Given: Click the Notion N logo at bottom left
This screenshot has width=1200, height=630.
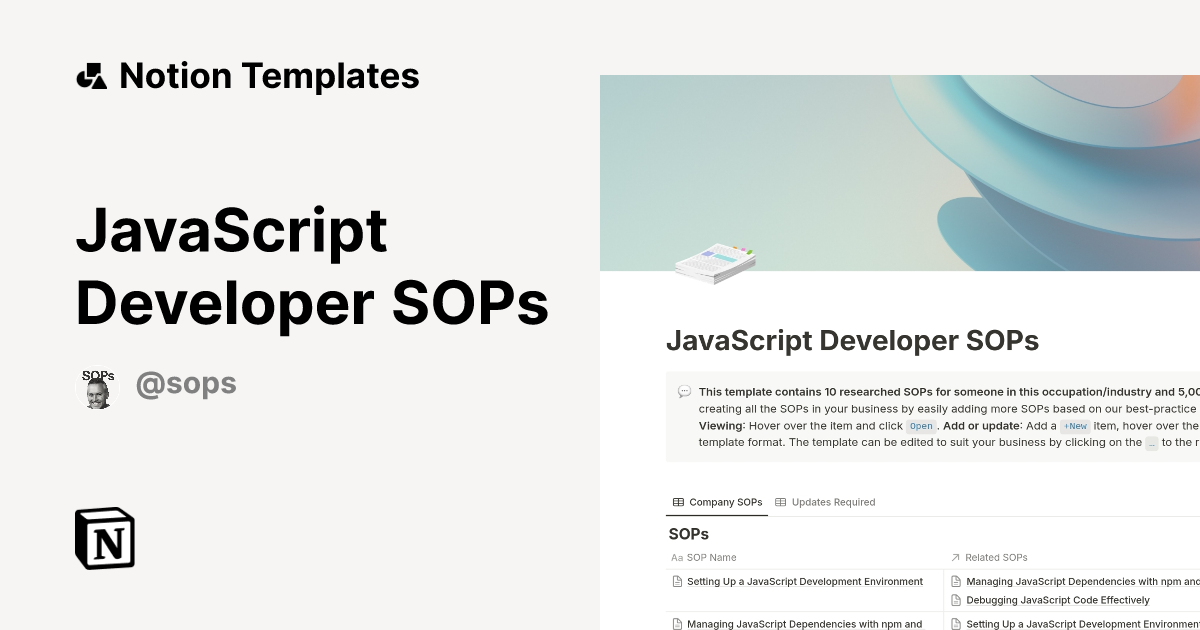Looking at the screenshot, I should (x=104, y=538).
